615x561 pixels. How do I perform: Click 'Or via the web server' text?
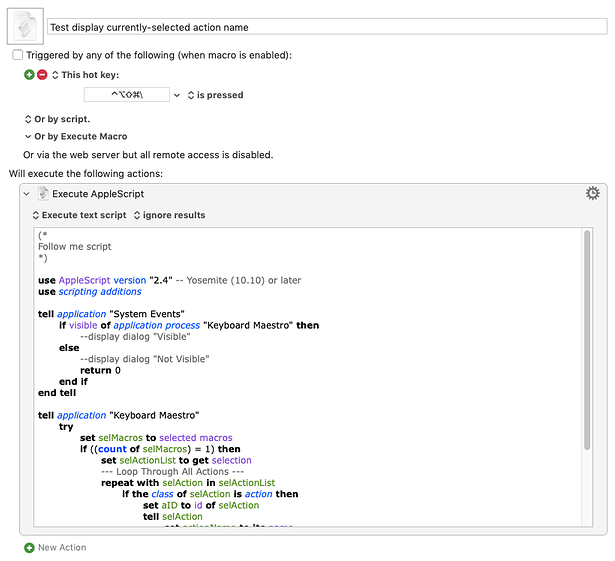(148, 155)
